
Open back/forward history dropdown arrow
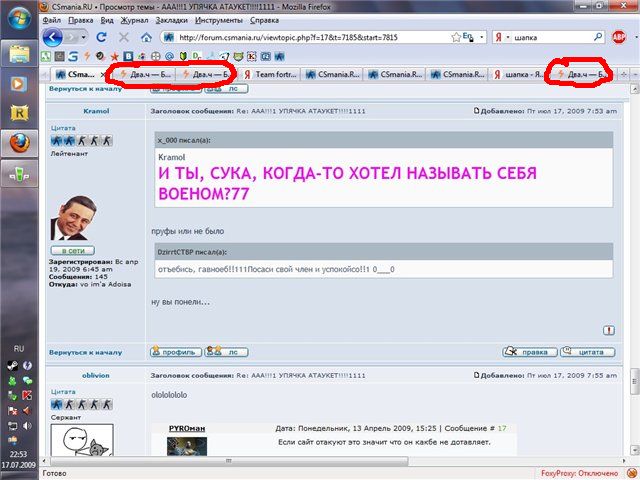coord(83,38)
